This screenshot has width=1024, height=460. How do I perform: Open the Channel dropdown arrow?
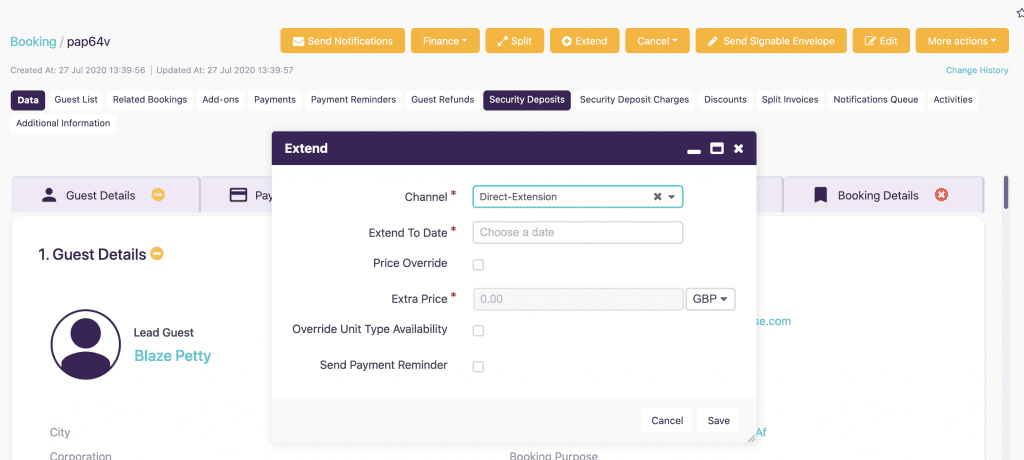[x=671, y=197]
